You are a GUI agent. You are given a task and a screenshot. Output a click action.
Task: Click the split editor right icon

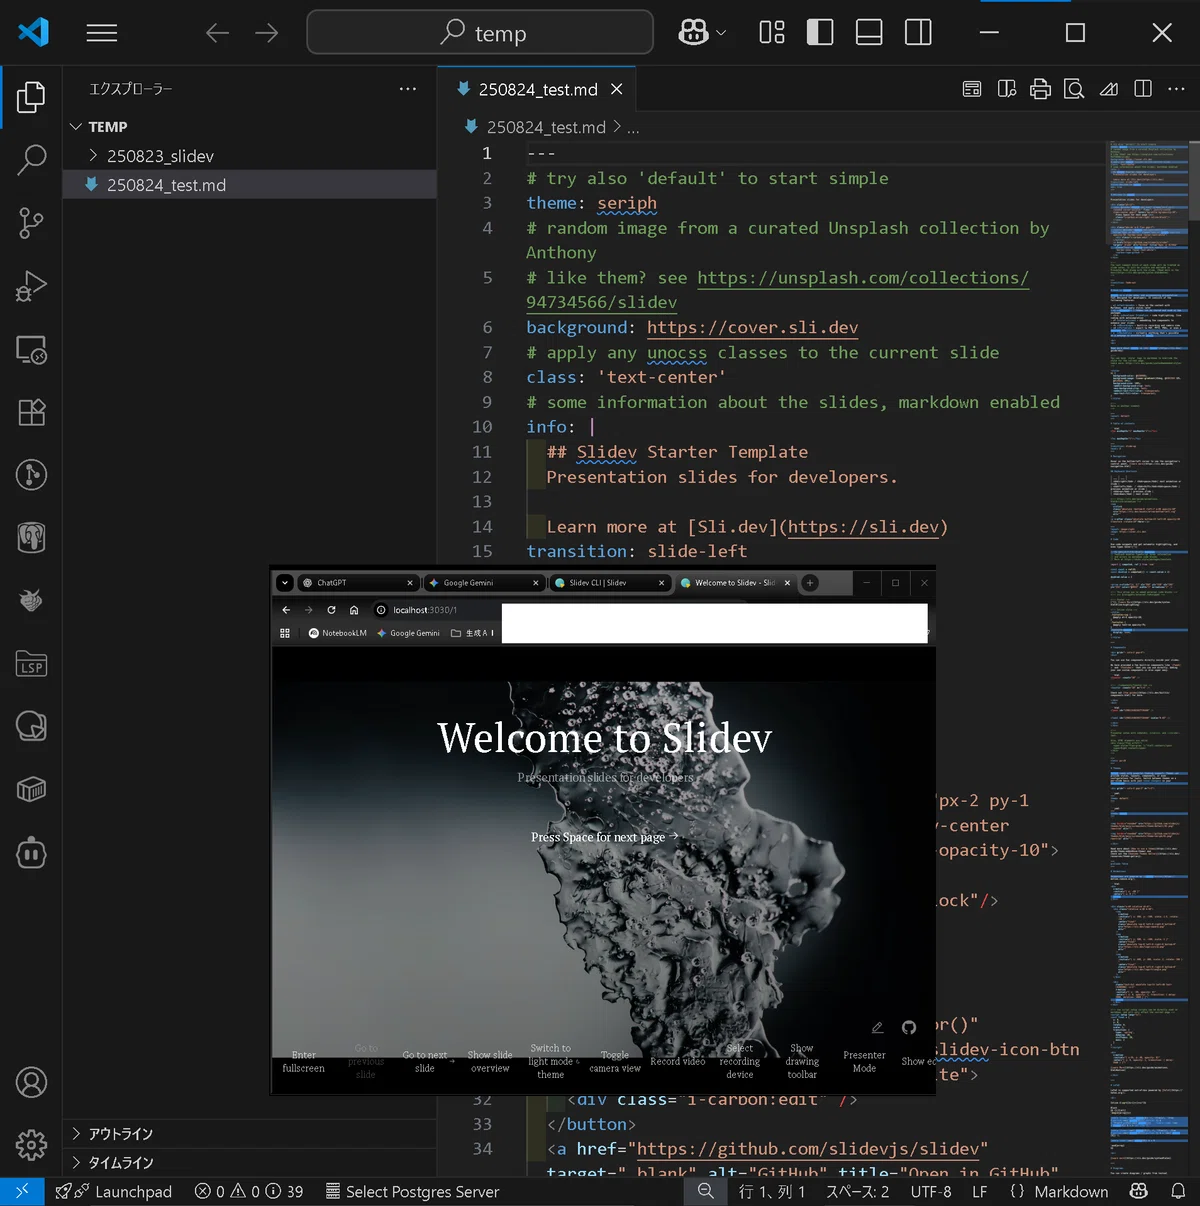[1143, 89]
